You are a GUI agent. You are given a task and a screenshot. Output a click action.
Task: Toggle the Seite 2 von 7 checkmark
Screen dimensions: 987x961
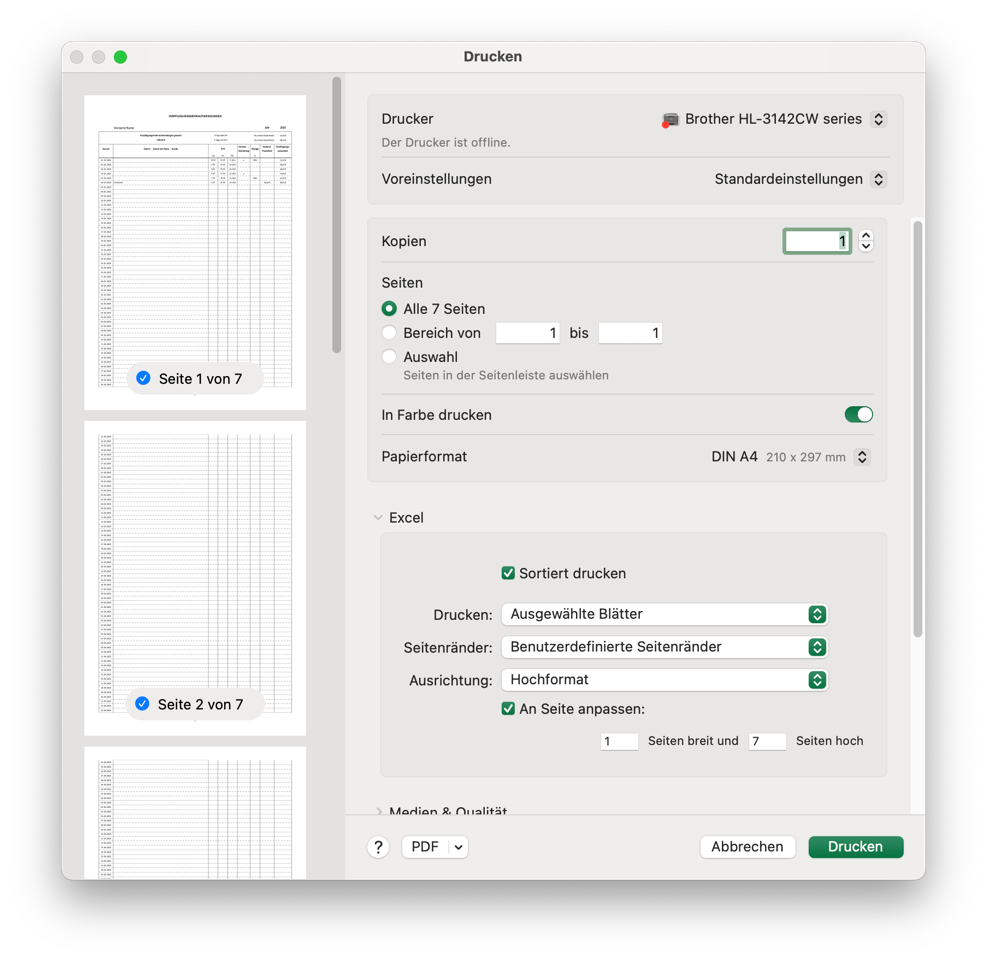[x=143, y=704]
